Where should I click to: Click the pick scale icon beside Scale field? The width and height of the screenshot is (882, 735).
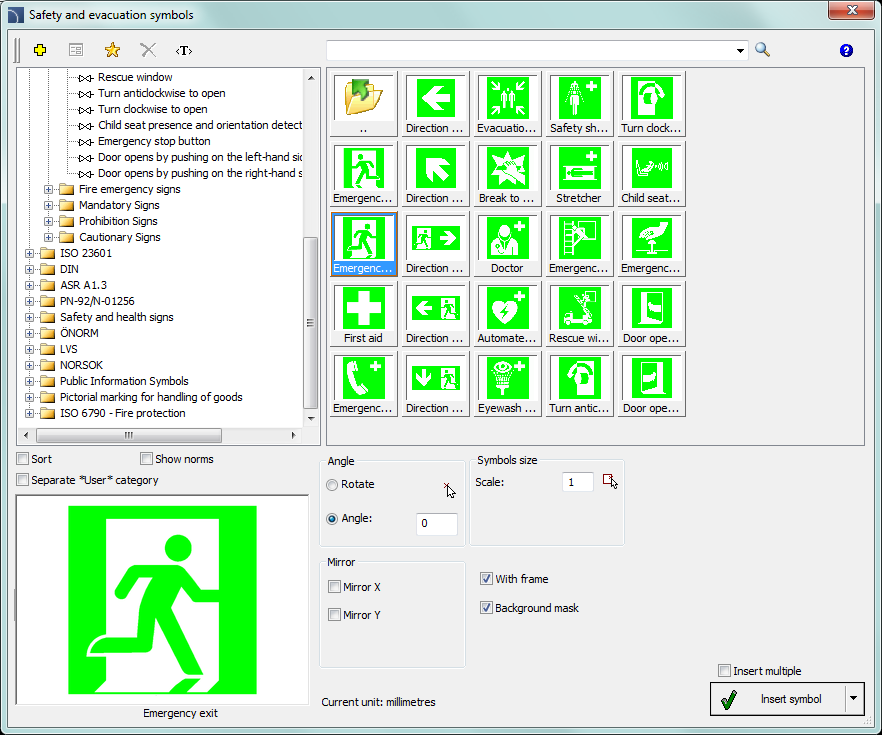[610, 482]
